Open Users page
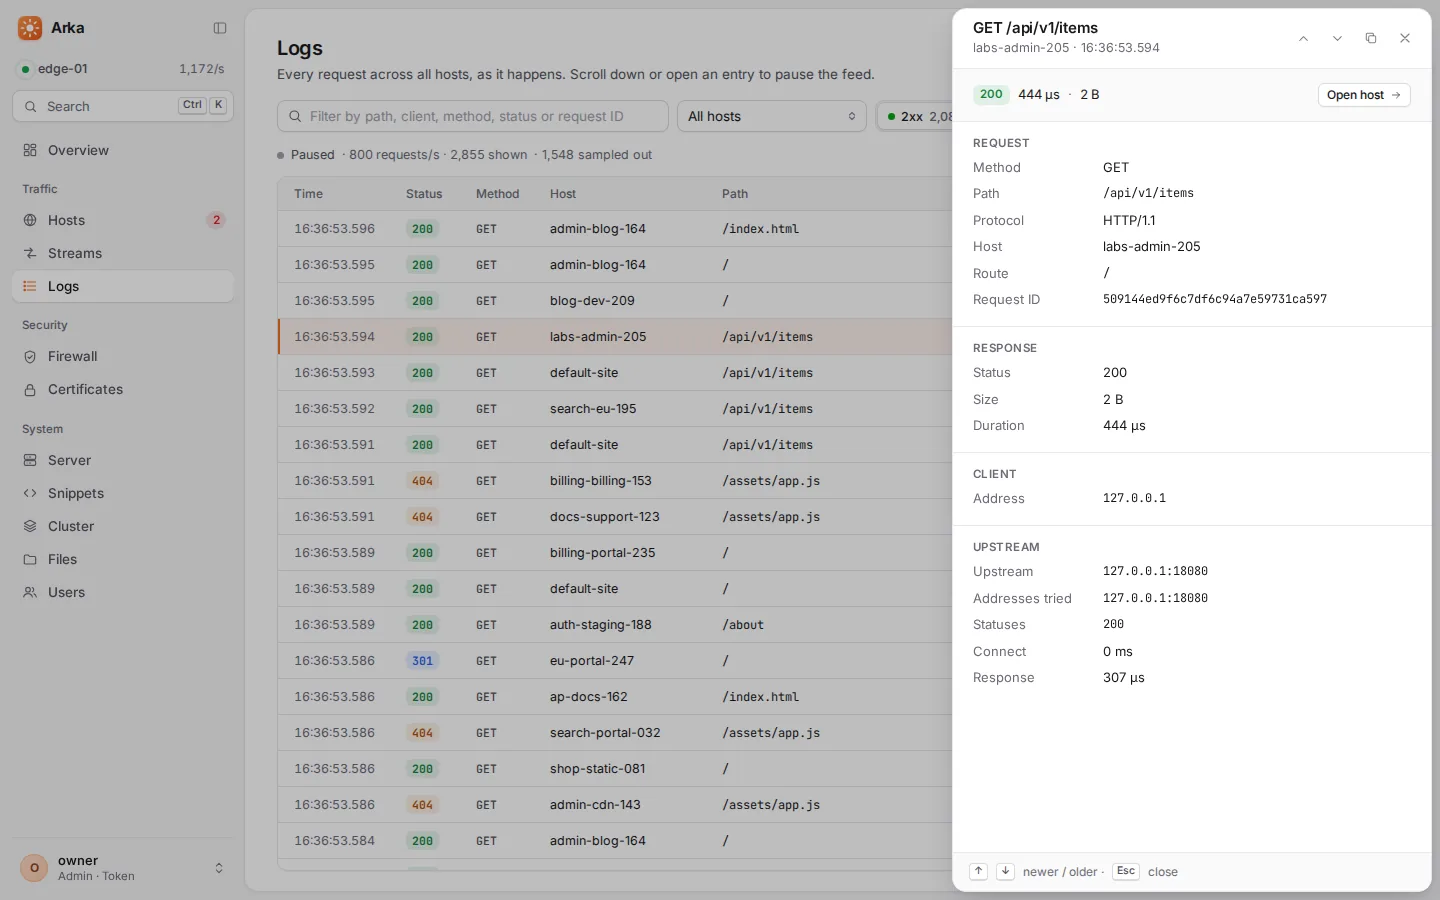This screenshot has width=1440, height=900. [123, 592]
